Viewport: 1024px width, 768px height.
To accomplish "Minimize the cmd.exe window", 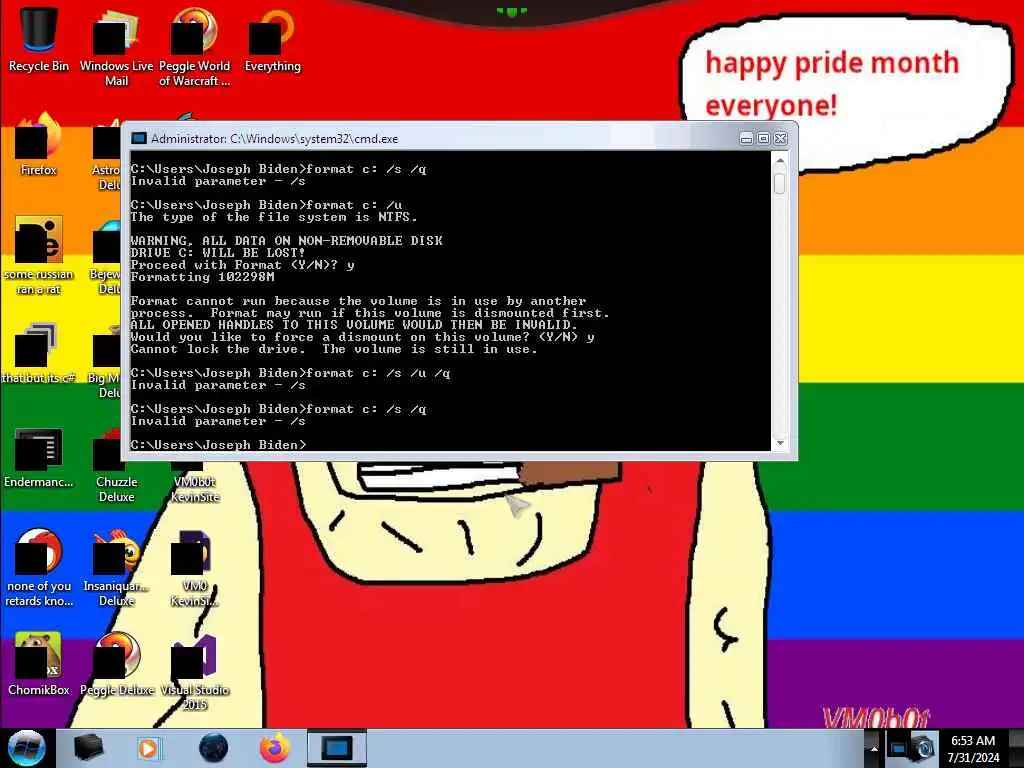I will pyautogui.click(x=746, y=138).
